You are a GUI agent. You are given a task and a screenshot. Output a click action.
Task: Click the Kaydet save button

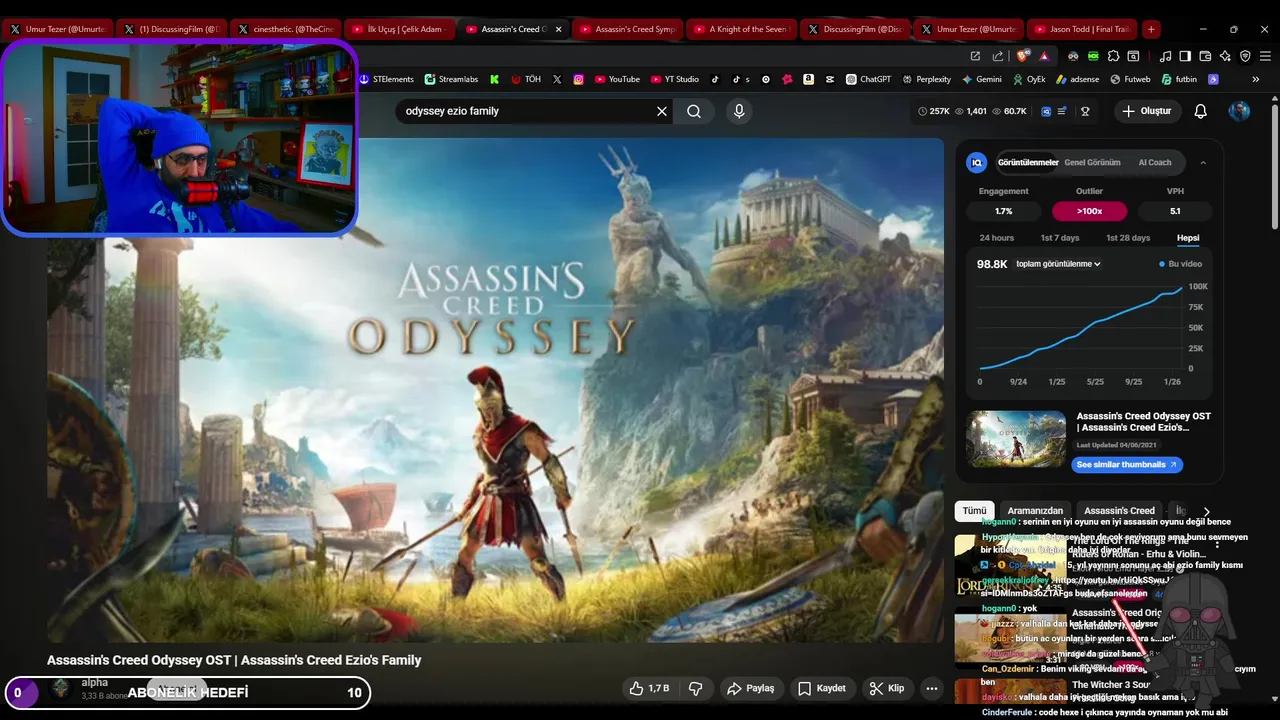822,688
